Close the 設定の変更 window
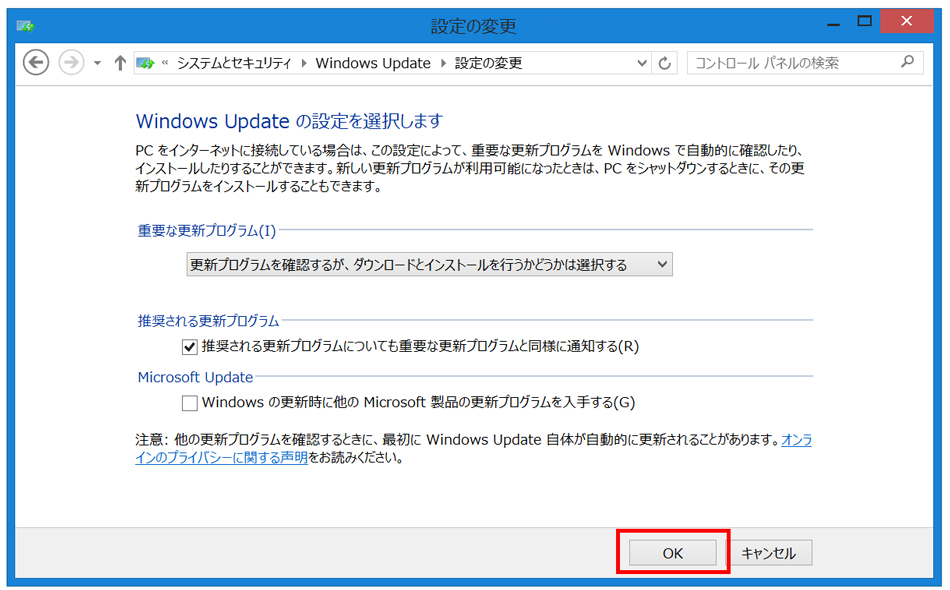950x590 pixels. (x=906, y=21)
